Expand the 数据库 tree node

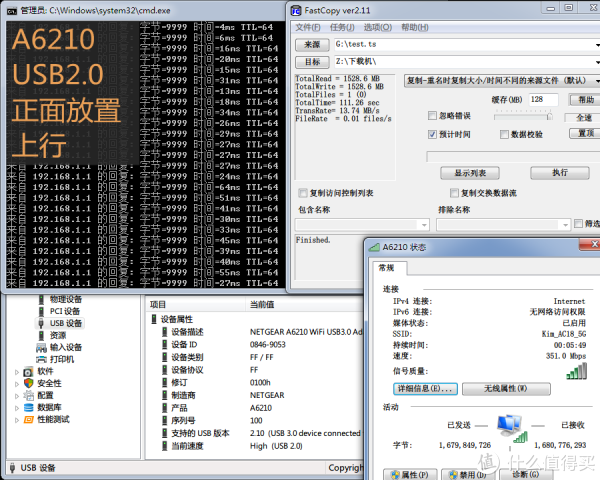(16, 408)
